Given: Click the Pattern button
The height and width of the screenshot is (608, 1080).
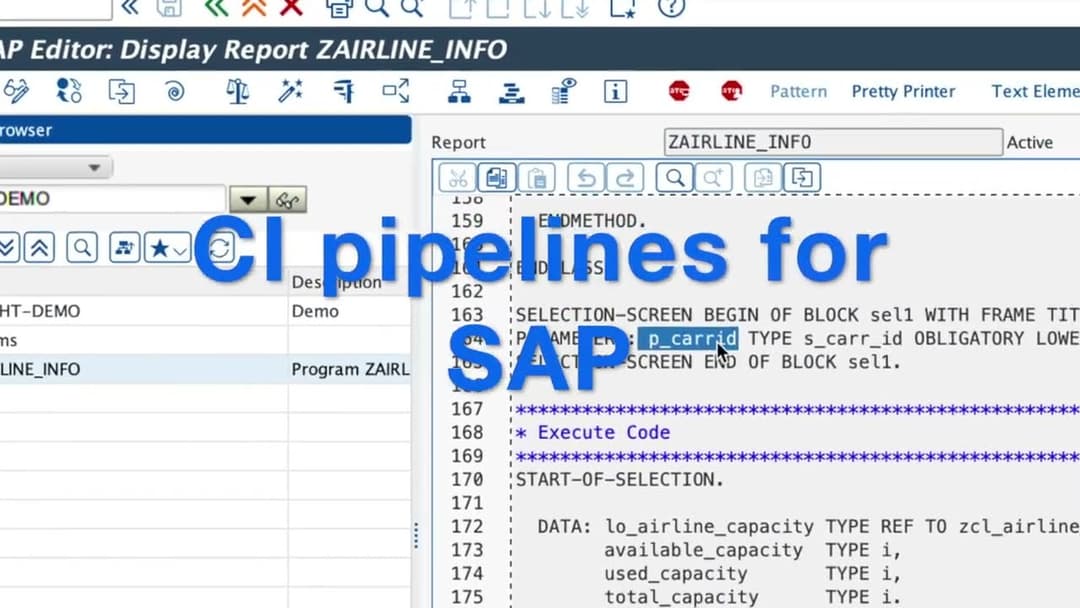Looking at the screenshot, I should [798, 91].
